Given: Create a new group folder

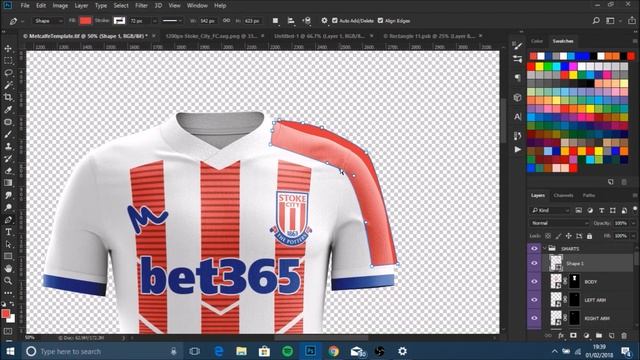Looking at the screenshot, I should pos(599,336).
